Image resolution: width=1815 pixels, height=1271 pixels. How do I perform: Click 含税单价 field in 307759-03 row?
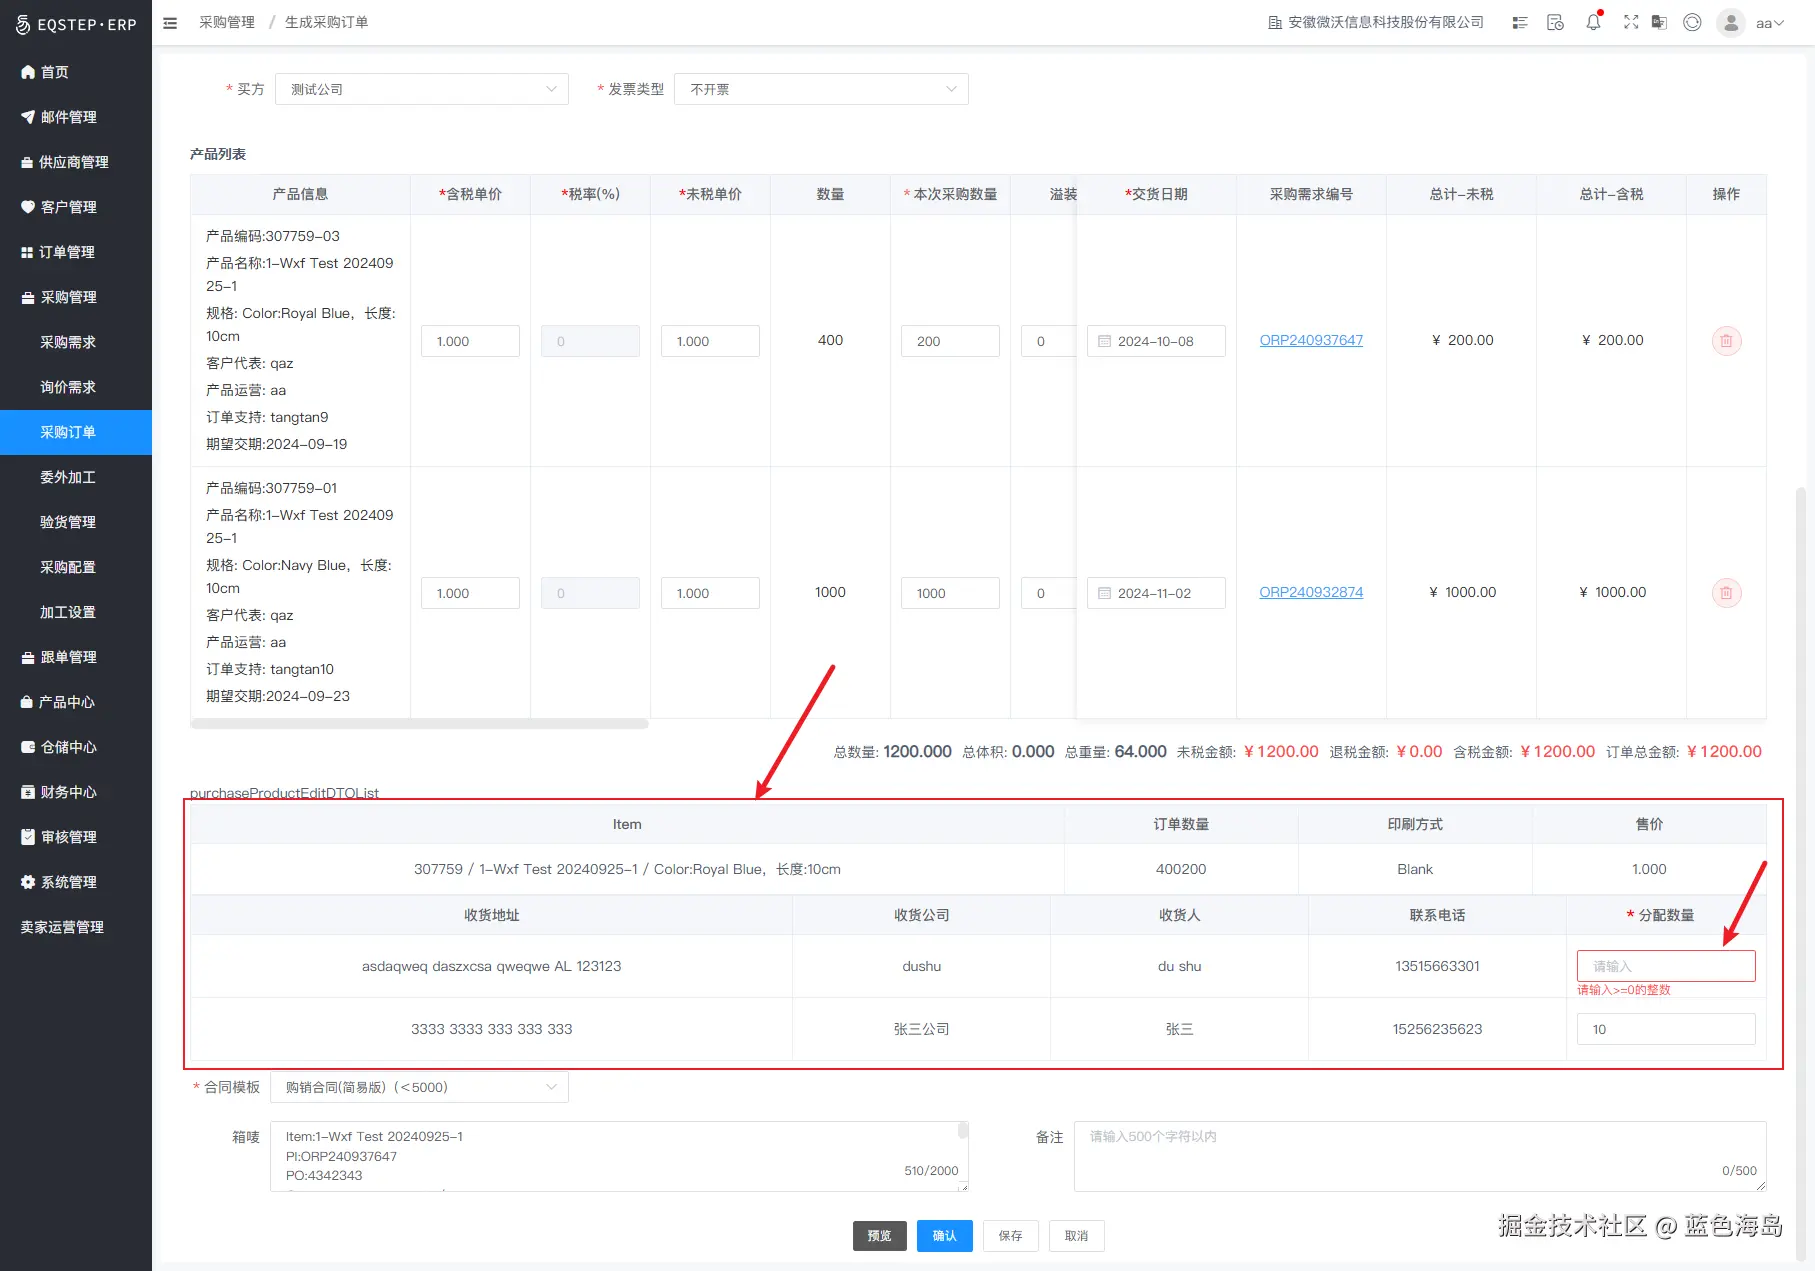tap(470, 341)
